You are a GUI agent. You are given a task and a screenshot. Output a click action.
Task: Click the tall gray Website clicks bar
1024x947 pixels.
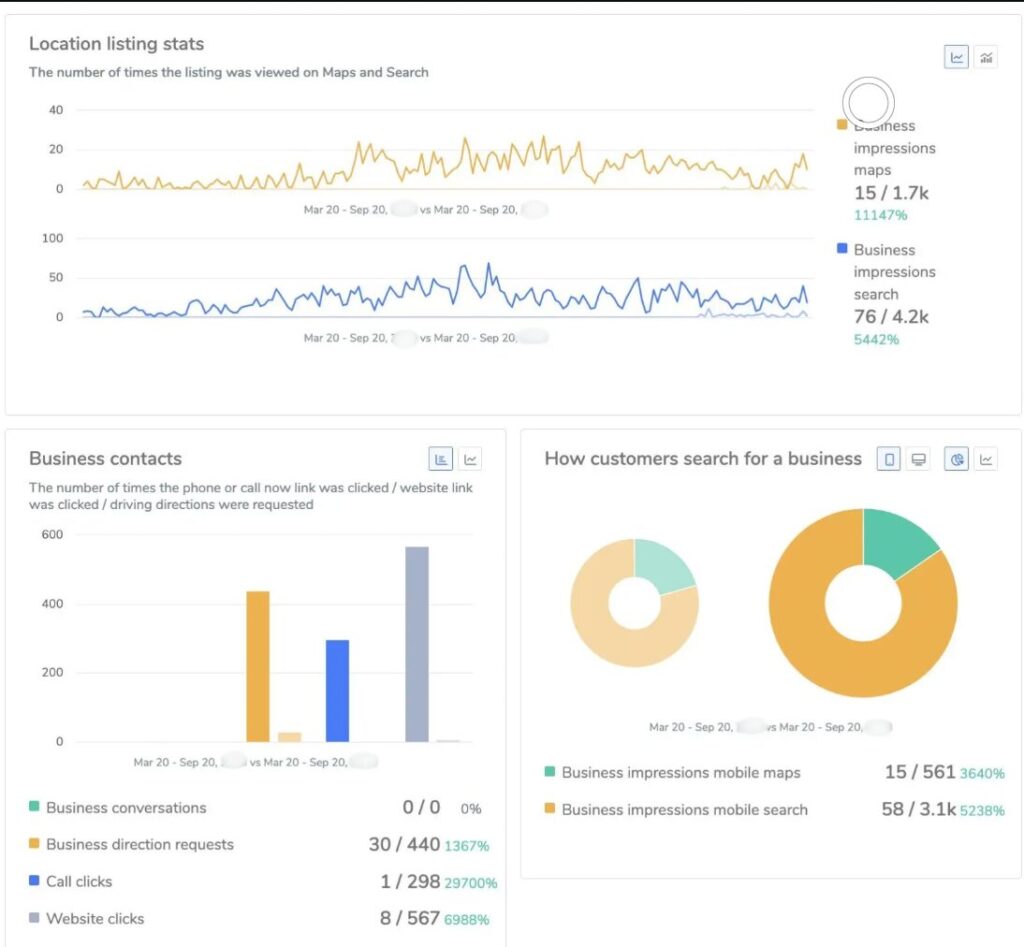[417, 644]
